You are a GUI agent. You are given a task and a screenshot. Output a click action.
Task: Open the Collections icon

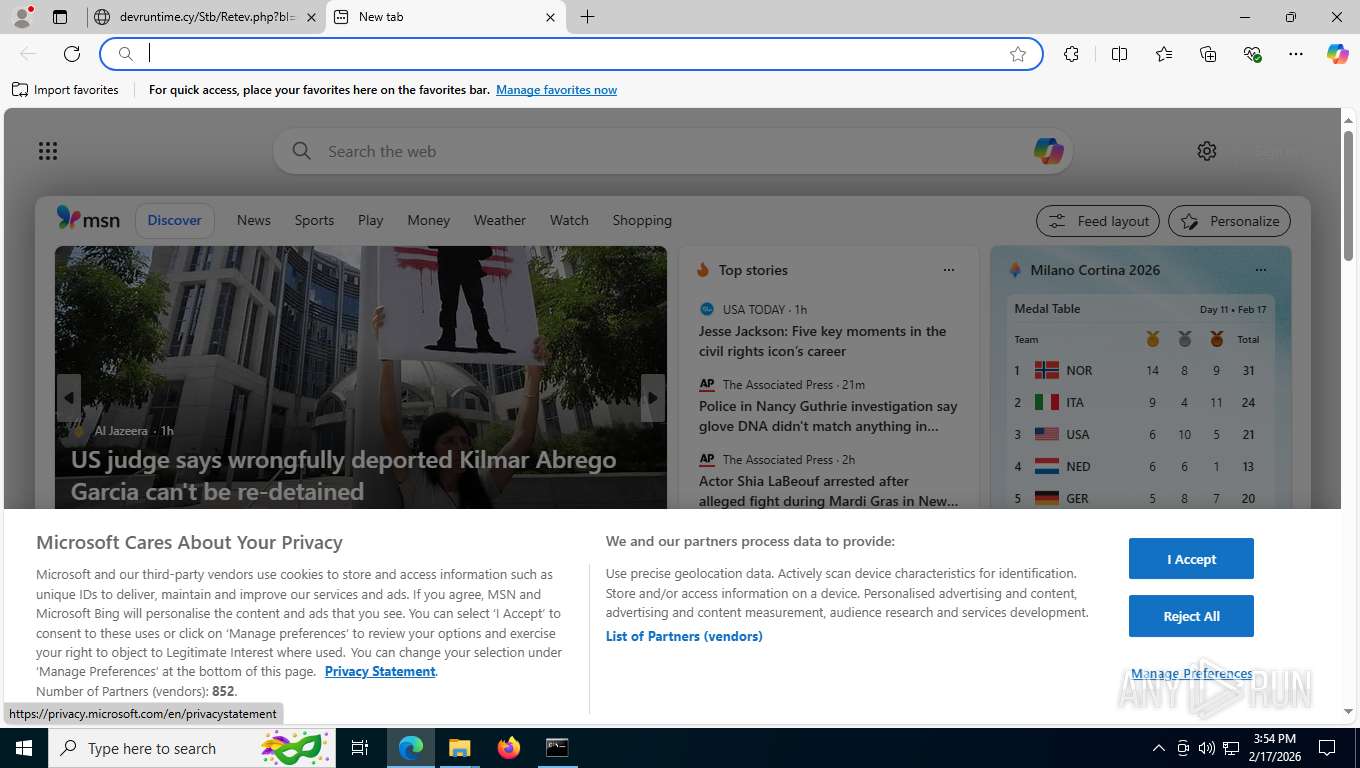click(x=1208, y=54)
